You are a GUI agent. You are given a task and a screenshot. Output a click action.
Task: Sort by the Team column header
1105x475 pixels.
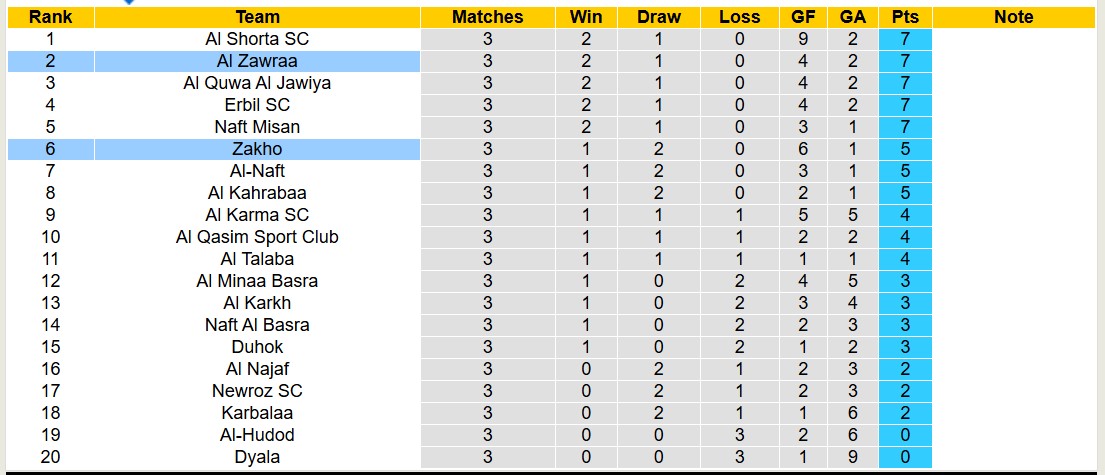[257, 17]
